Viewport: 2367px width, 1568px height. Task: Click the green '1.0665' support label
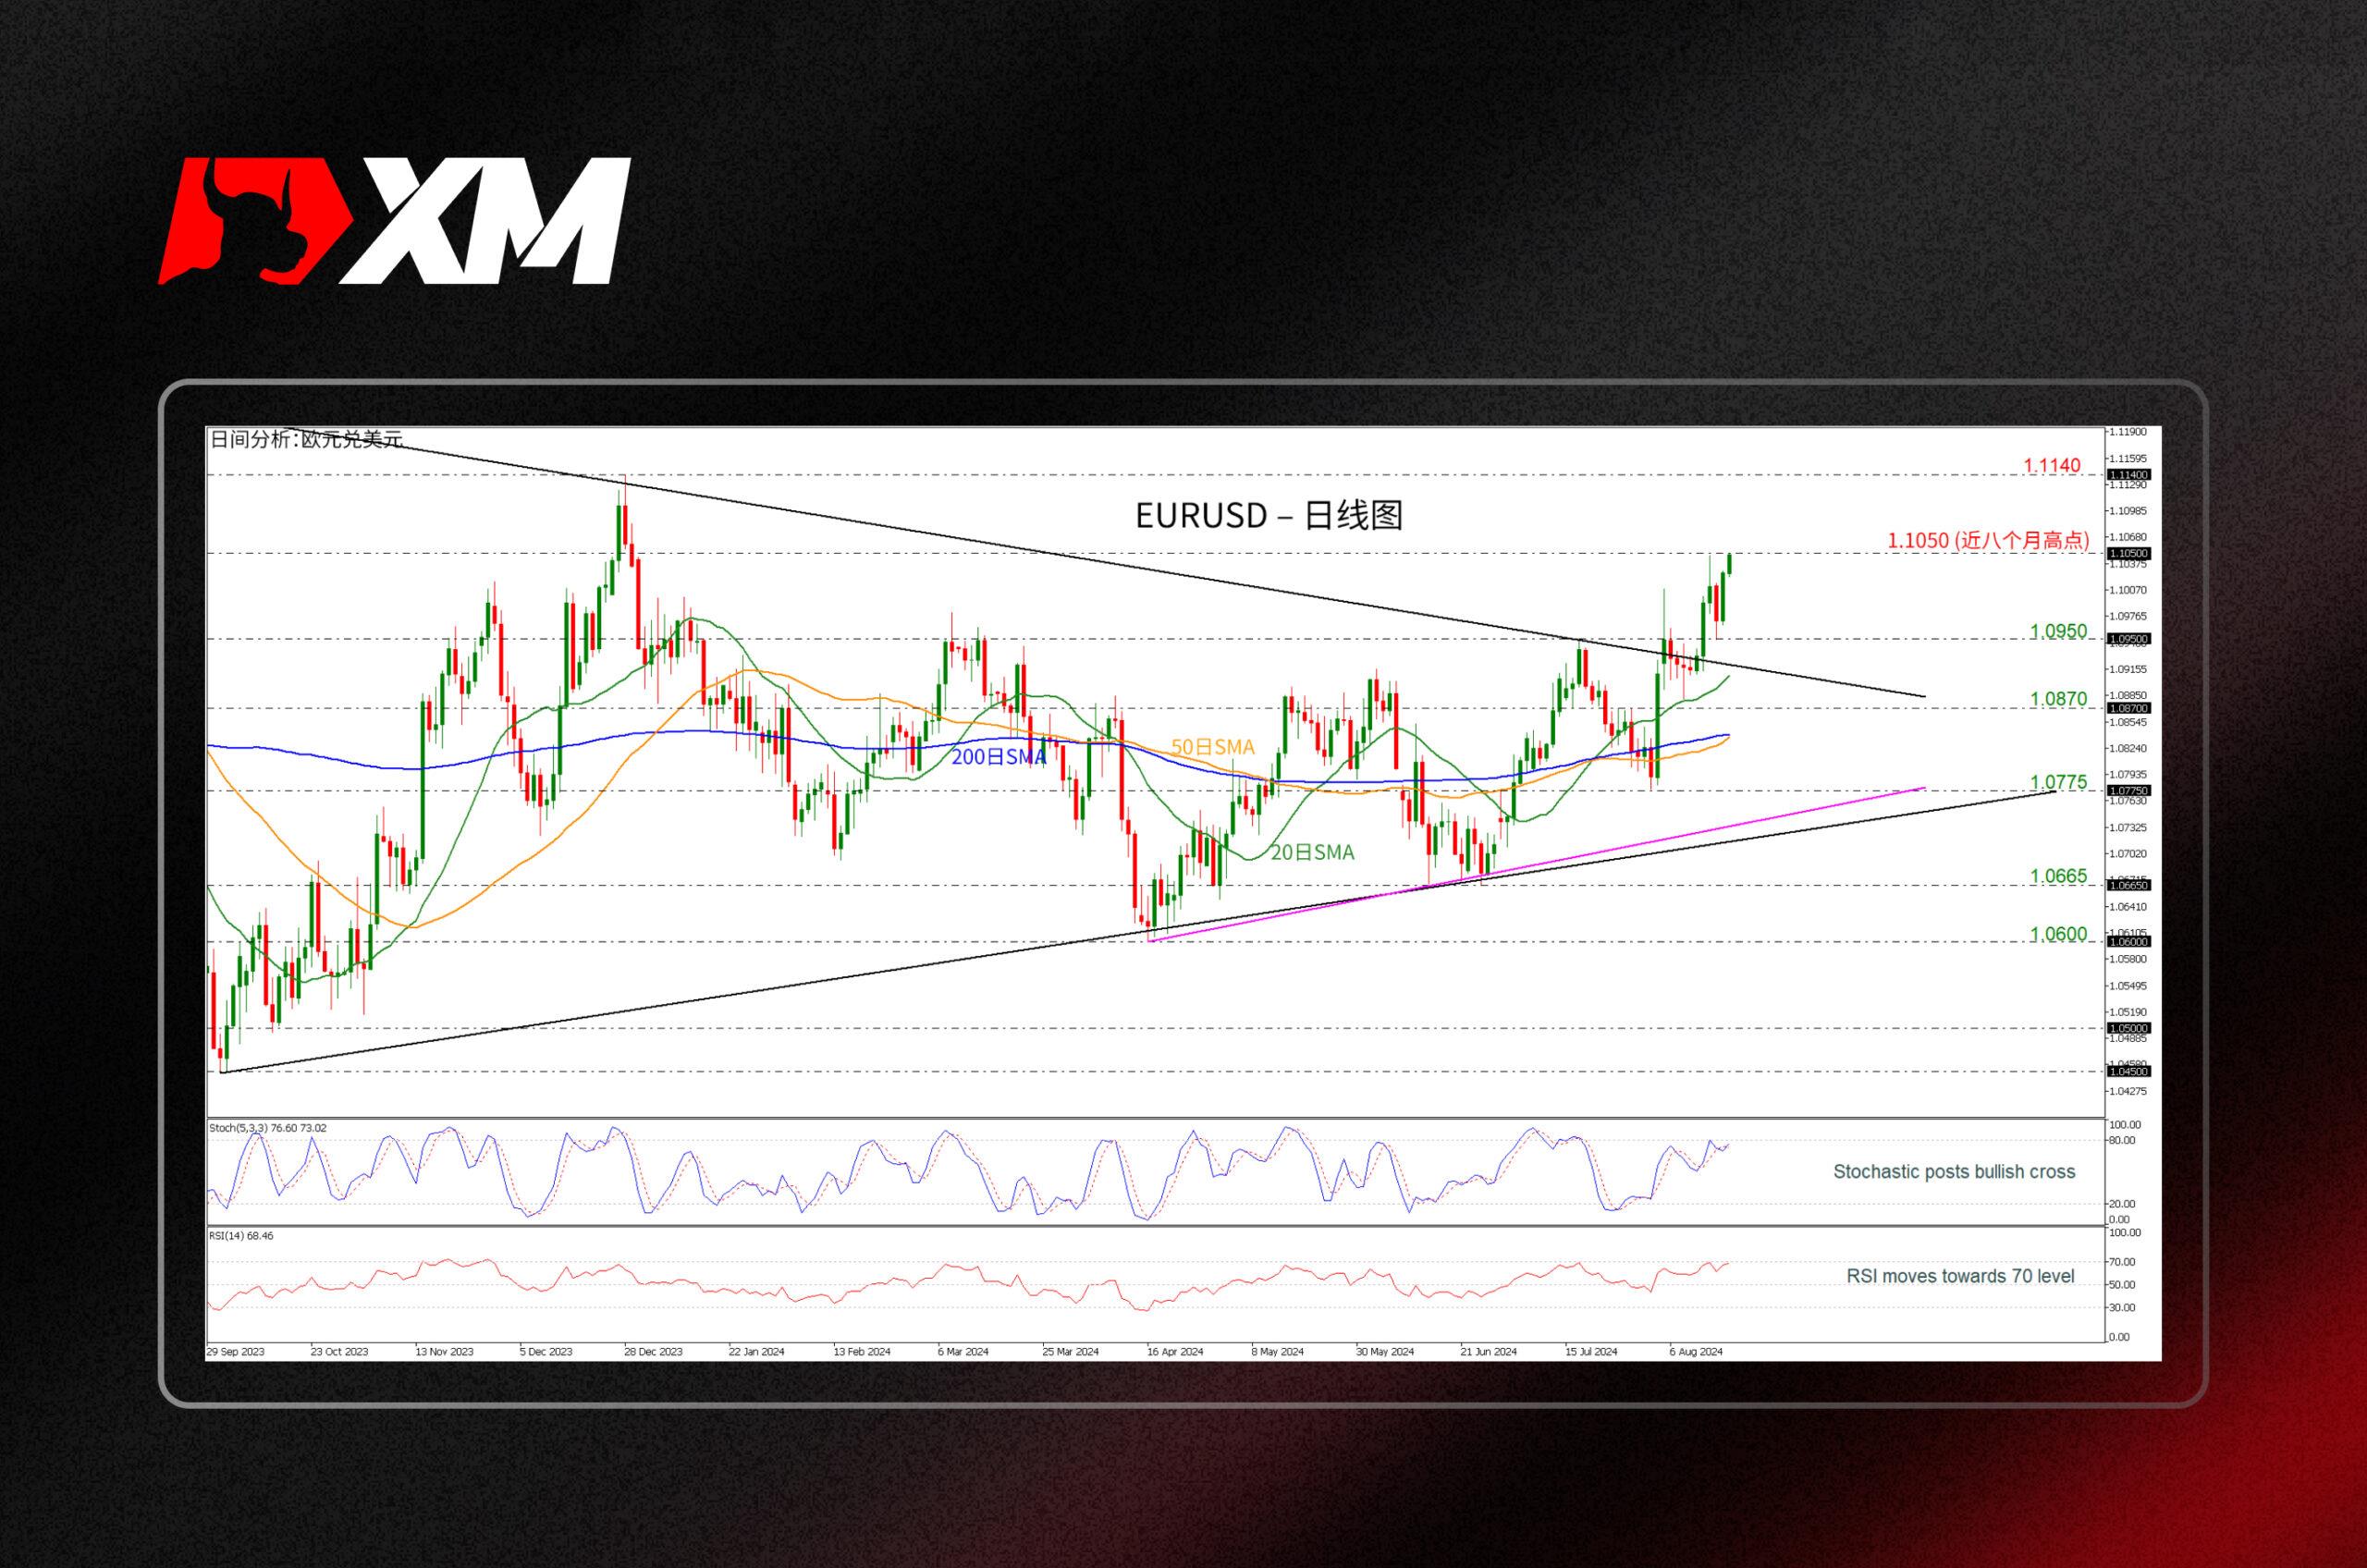click(2058, 876)
